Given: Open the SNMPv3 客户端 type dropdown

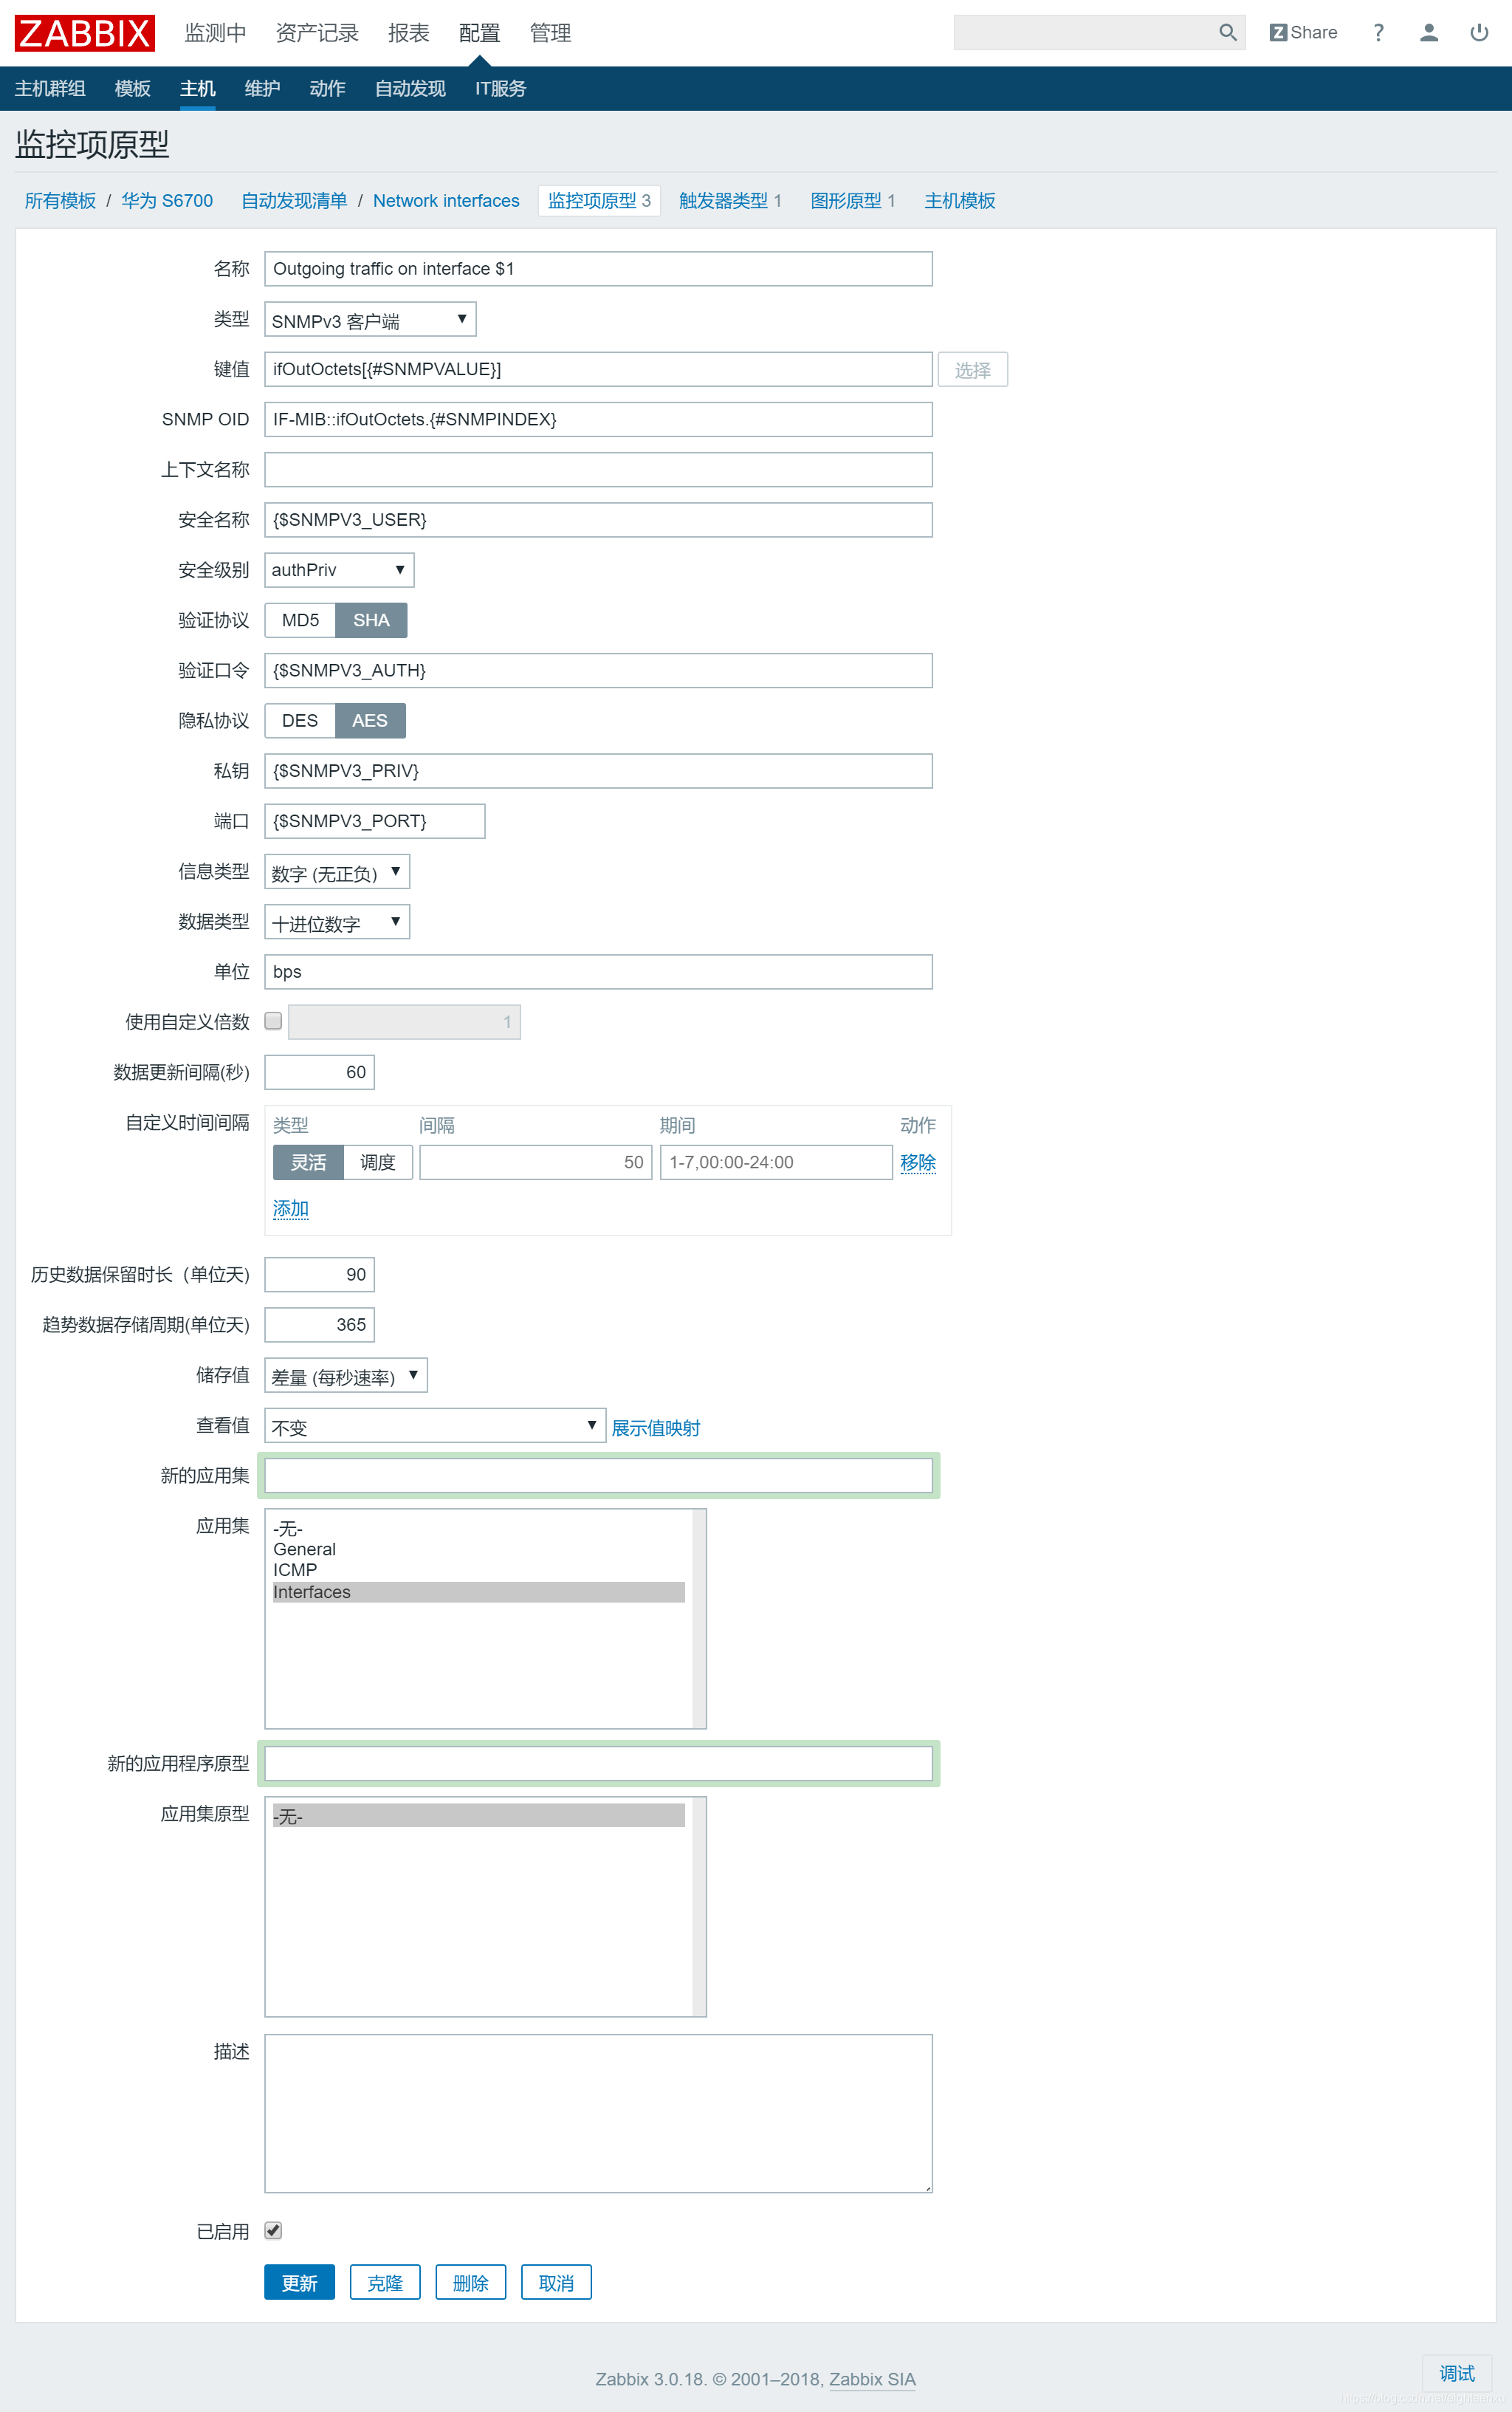Looking at the screenshot, I should pyautogui.click(x=369, y=320).
